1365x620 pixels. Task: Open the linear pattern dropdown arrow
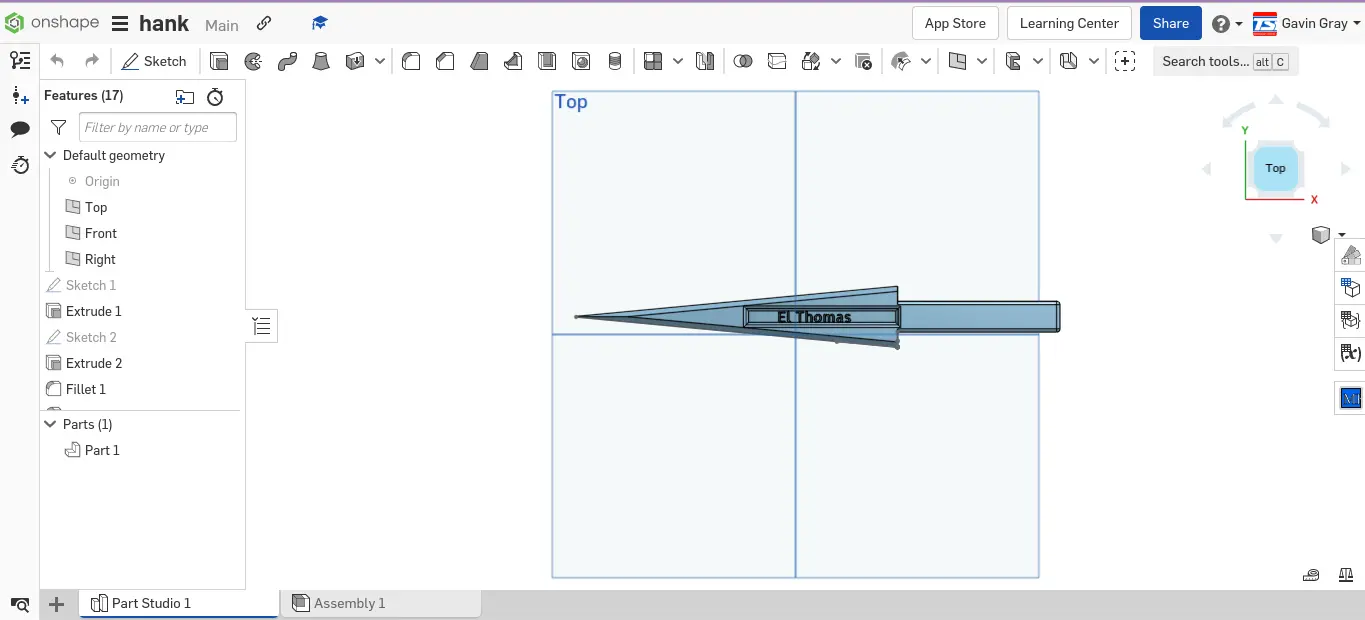coord(677,61)
